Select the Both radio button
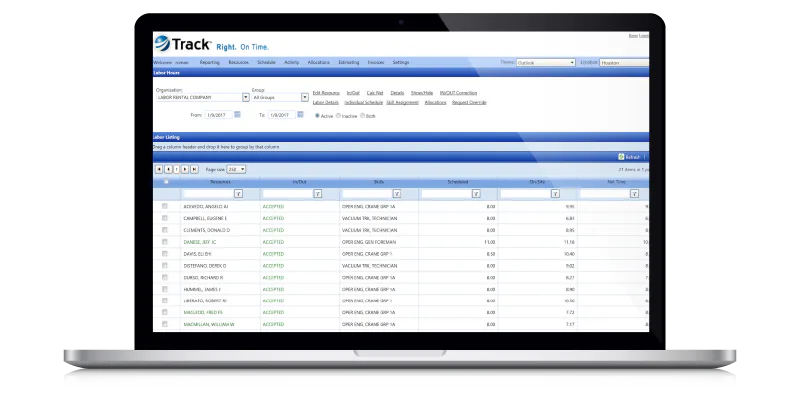This screenshot has width=800, height=400. tap(363, 116)
